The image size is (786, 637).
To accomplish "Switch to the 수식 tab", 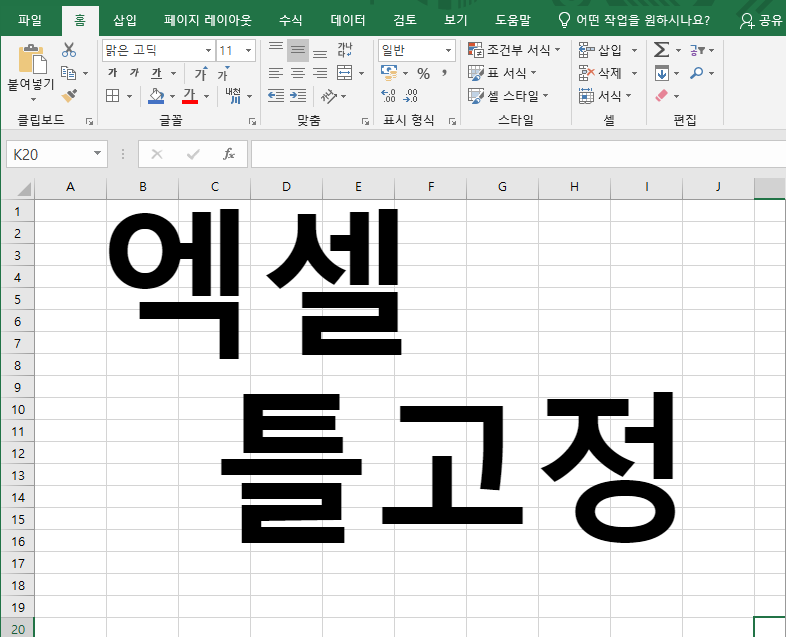I will coord(290,20).
